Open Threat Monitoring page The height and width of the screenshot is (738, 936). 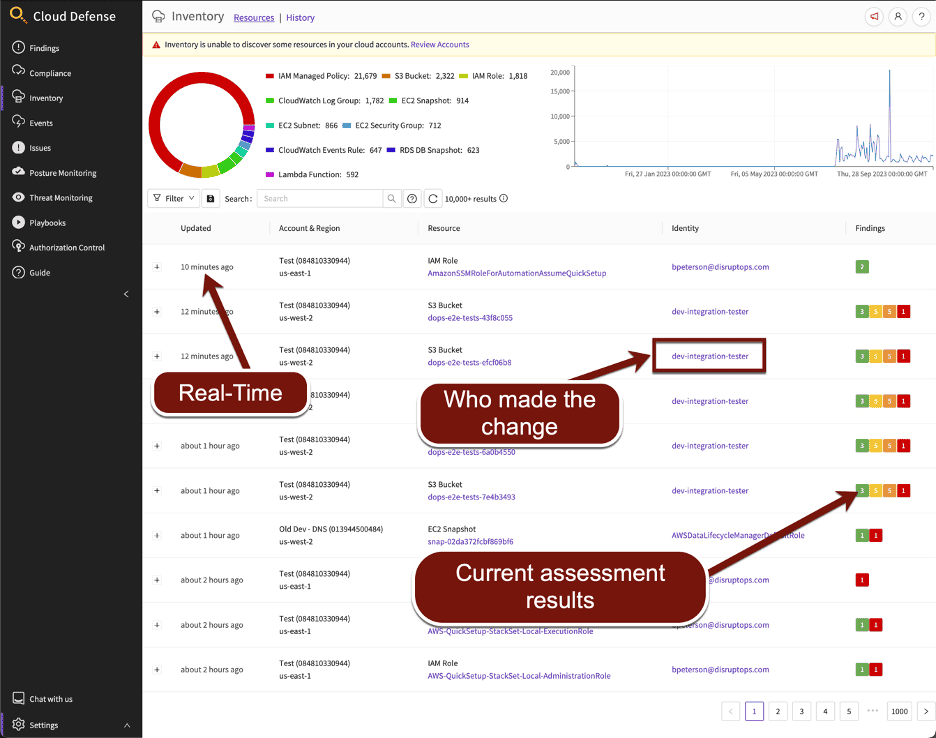point(60,198)
